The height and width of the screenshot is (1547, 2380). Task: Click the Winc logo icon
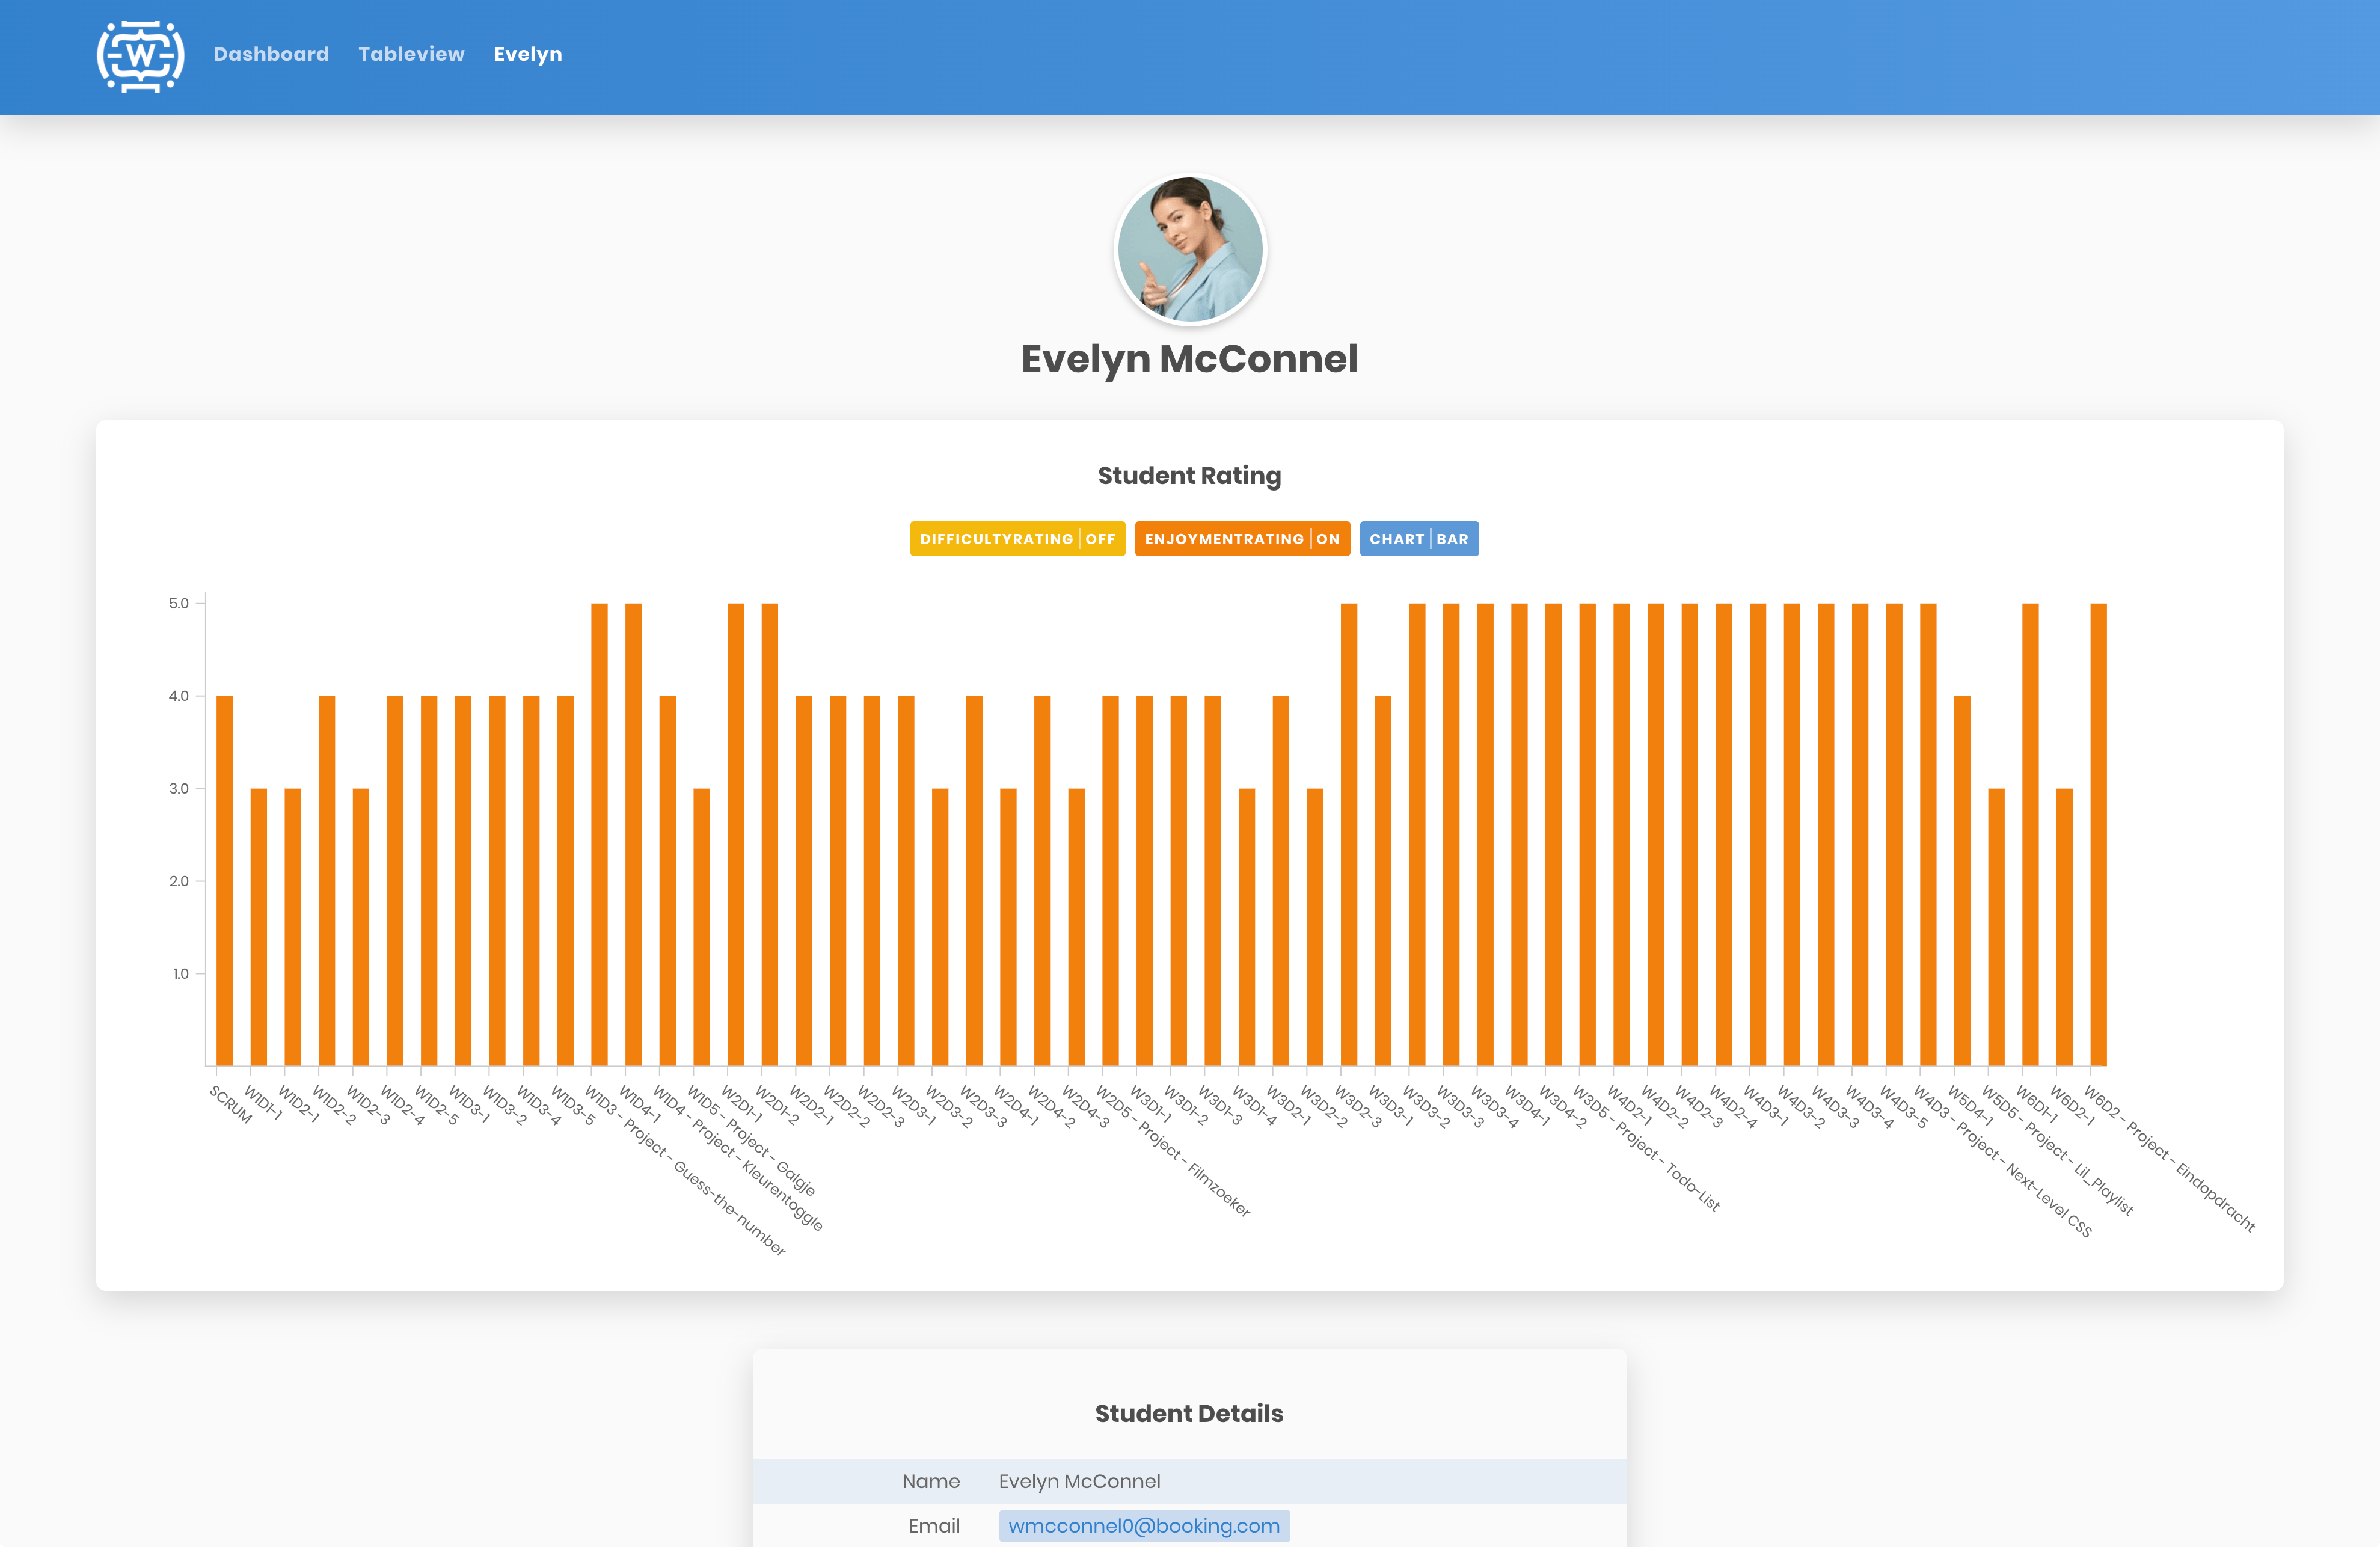click(x=140, y=56)
